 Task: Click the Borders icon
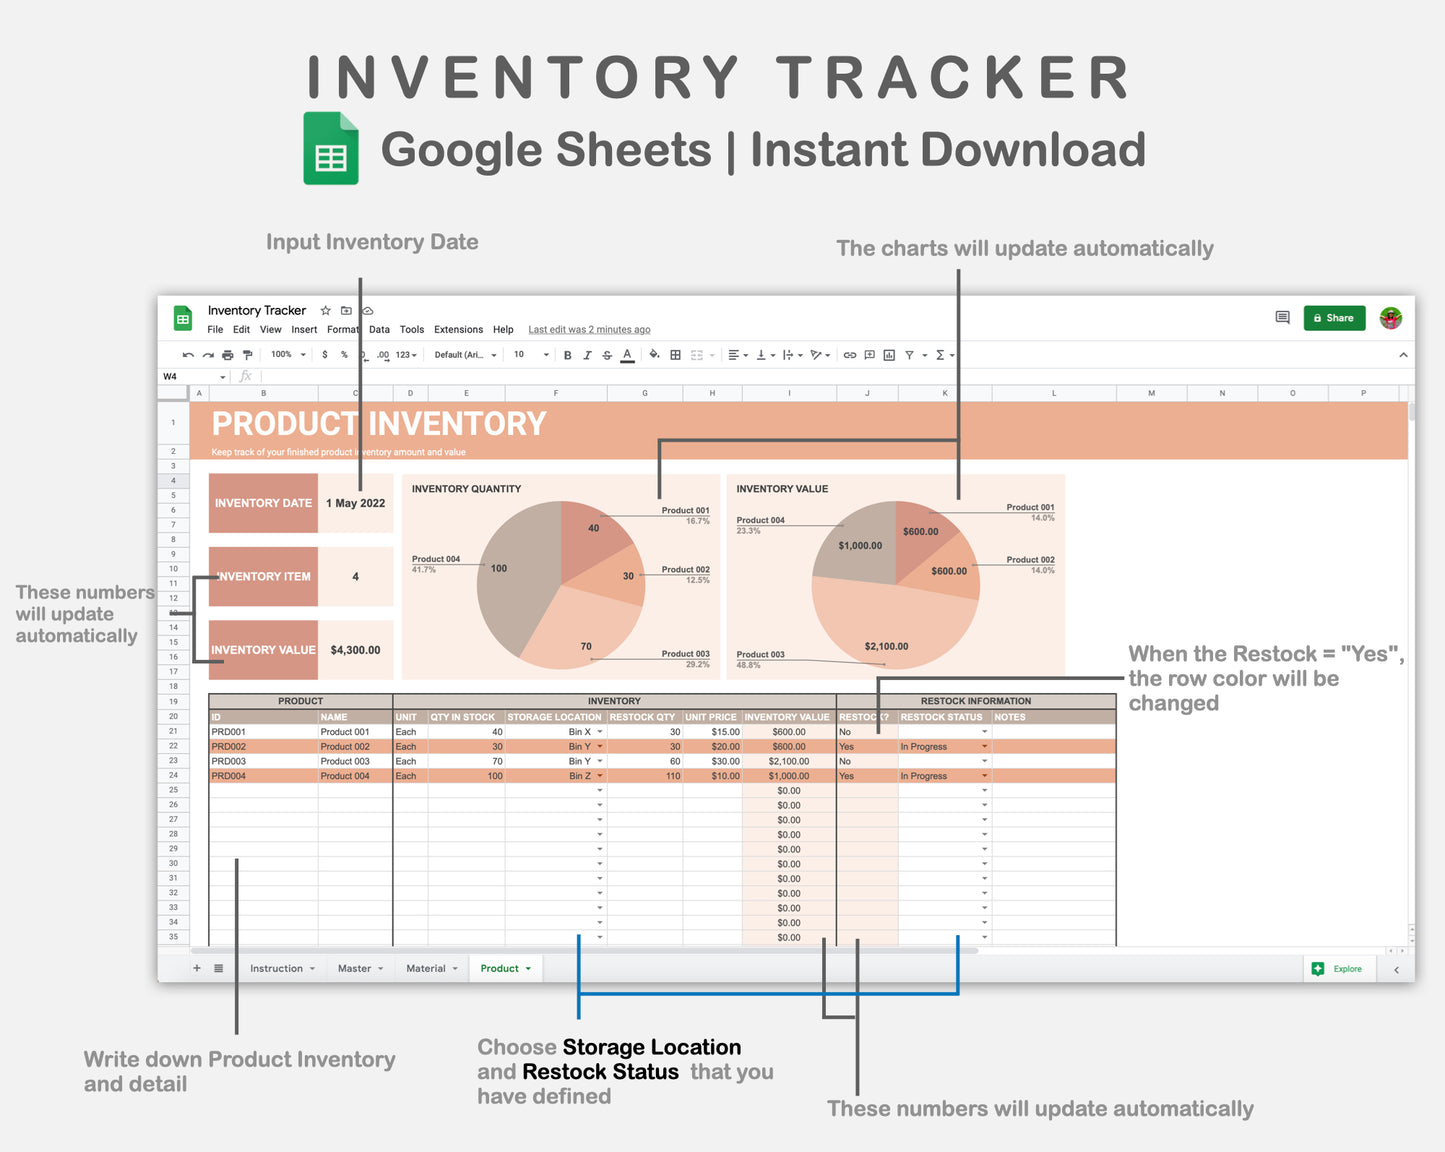674,355
